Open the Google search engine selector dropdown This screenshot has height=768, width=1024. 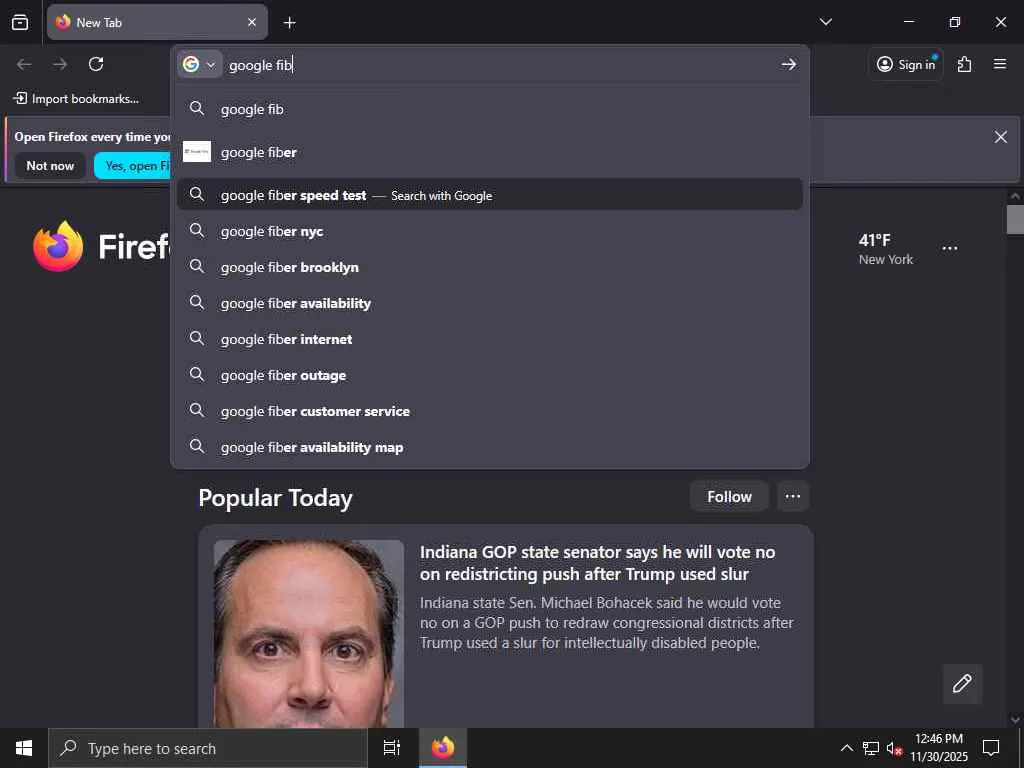click(199, 64)
